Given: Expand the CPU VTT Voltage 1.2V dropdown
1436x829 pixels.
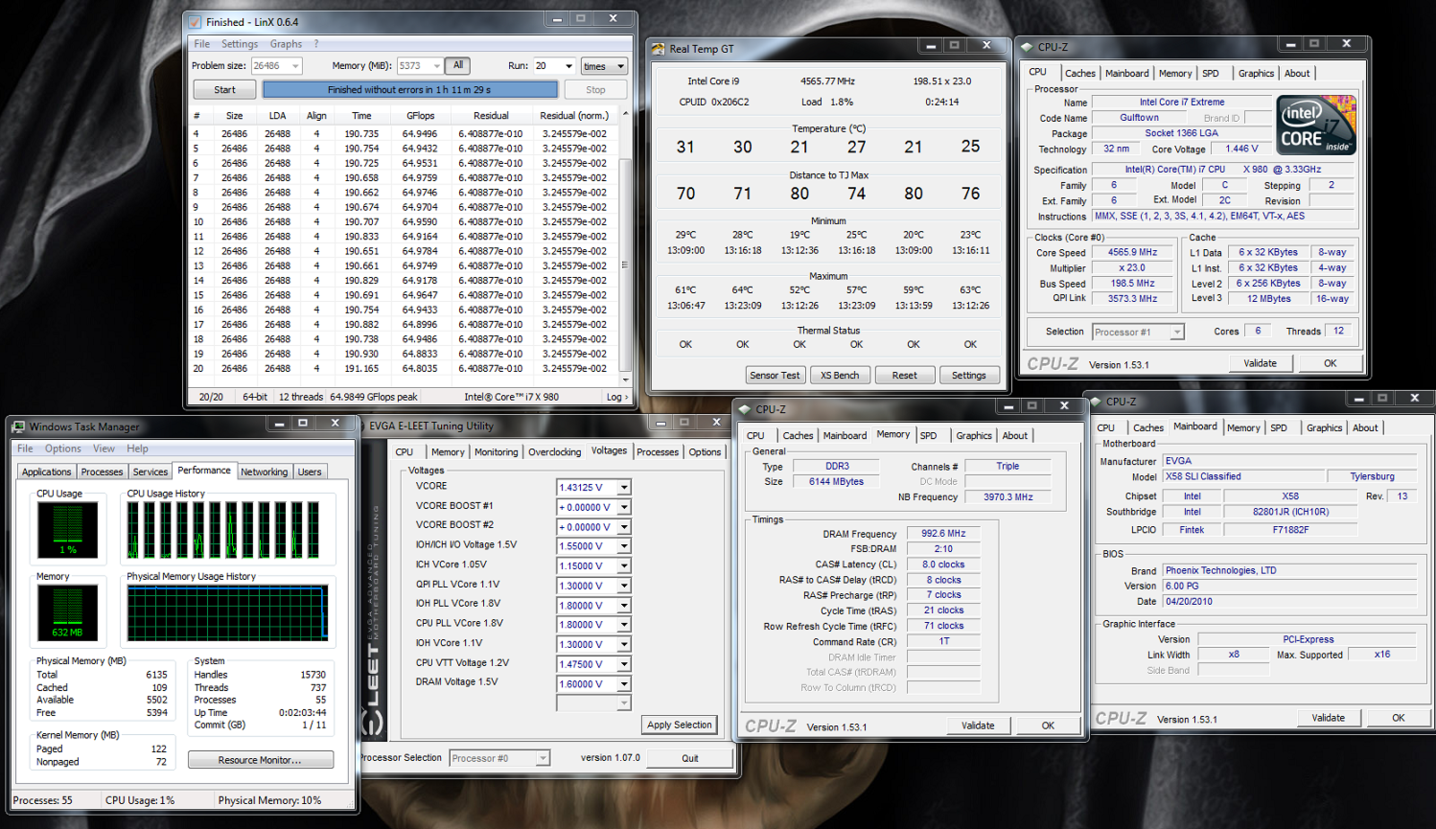Looking at the screenshot, I should tap(623, 664).
